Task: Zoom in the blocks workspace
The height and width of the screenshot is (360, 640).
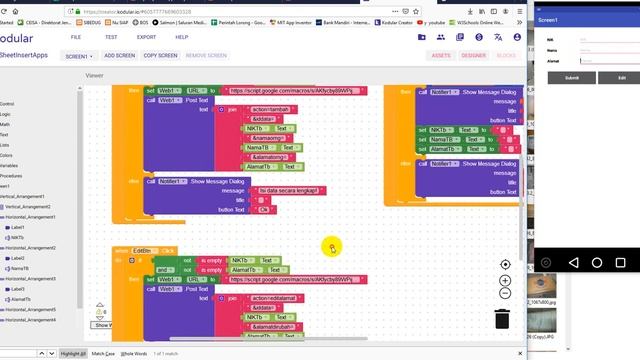Action: coord(505,280)
